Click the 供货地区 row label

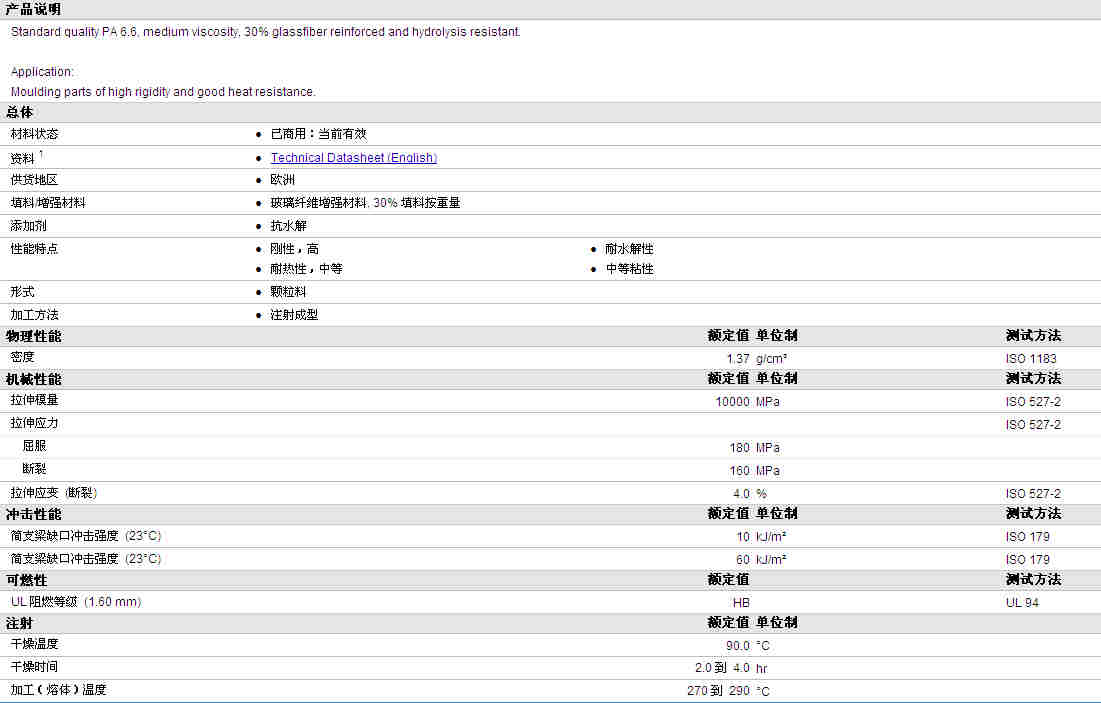[34, 180]
